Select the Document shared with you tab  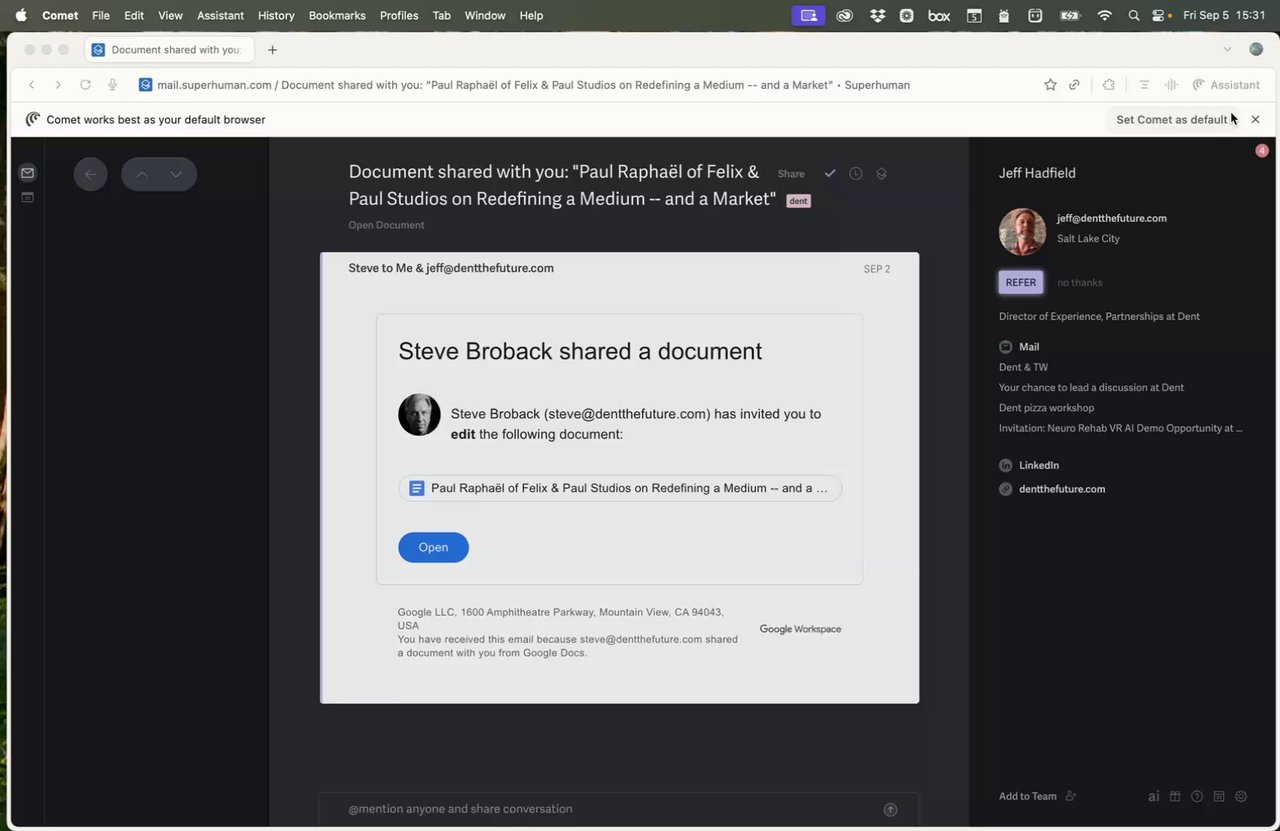pyautogui.click(x=169, y=50)
